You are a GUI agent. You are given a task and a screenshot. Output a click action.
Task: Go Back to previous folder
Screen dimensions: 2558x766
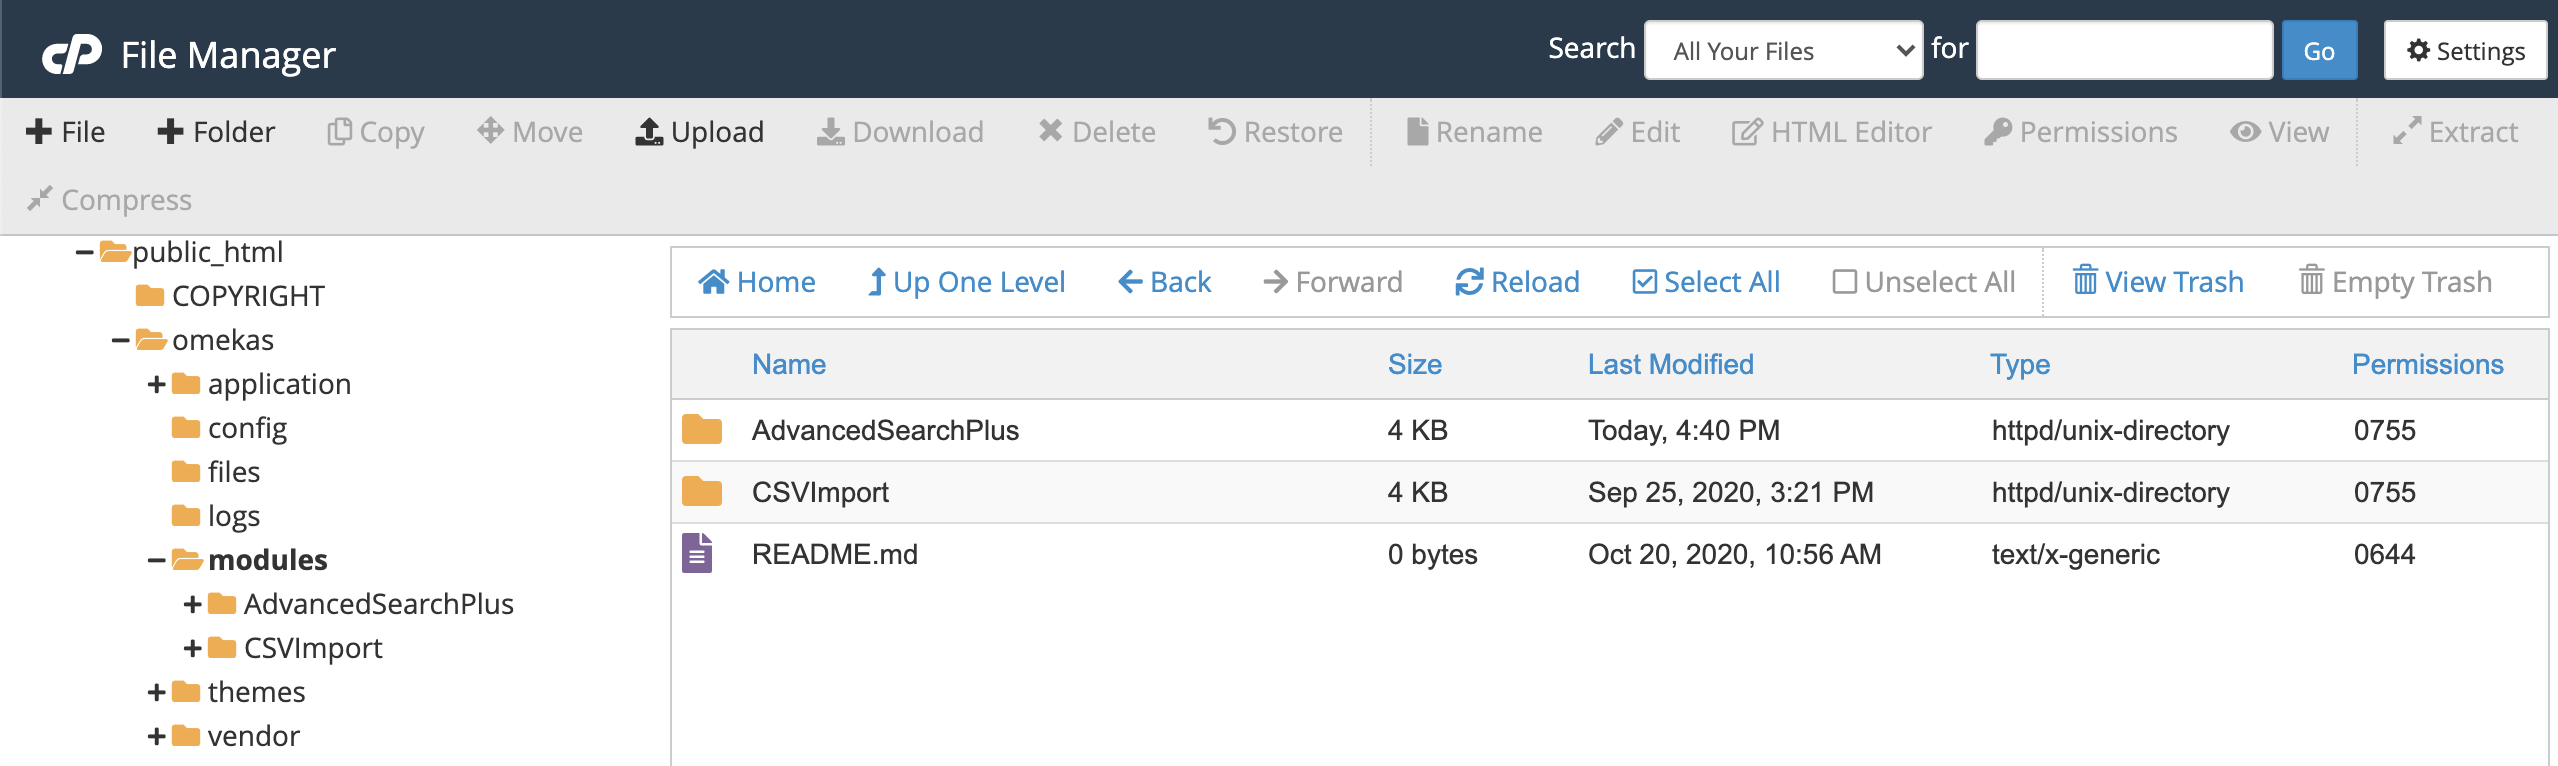[1164, 282]
